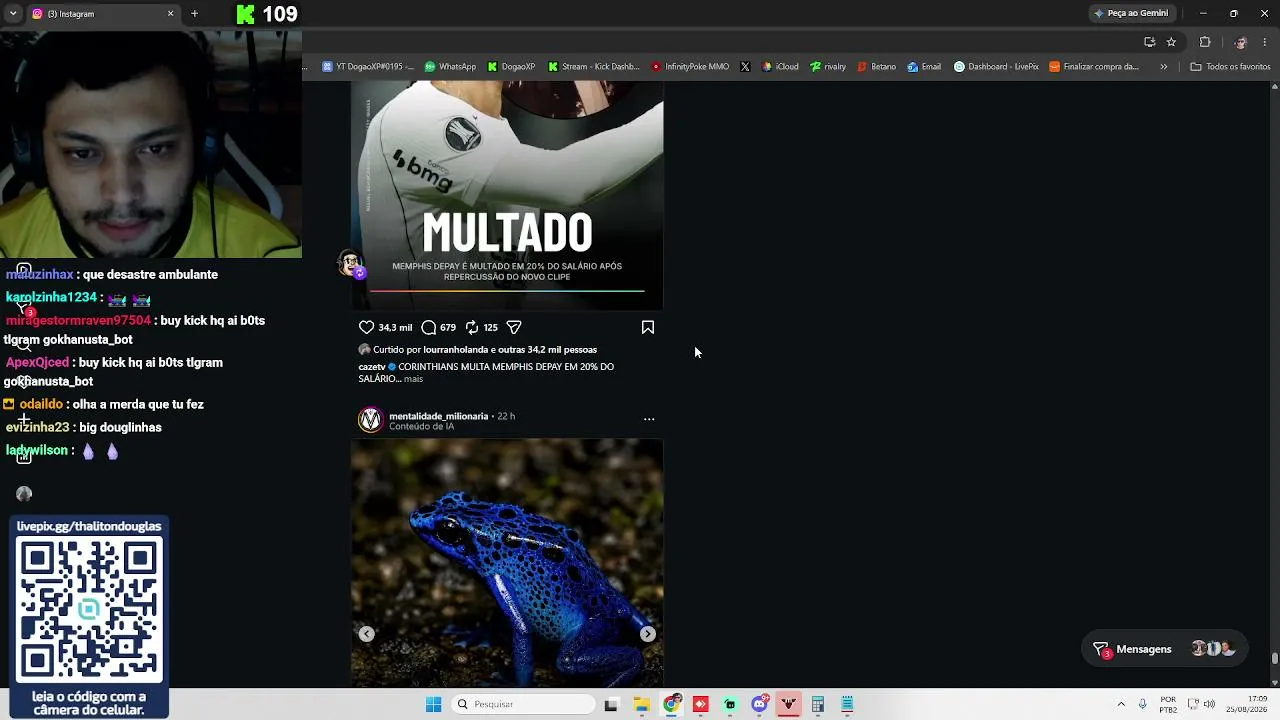Open YT DogaoXP#0195 bookmark

(368, 67)
